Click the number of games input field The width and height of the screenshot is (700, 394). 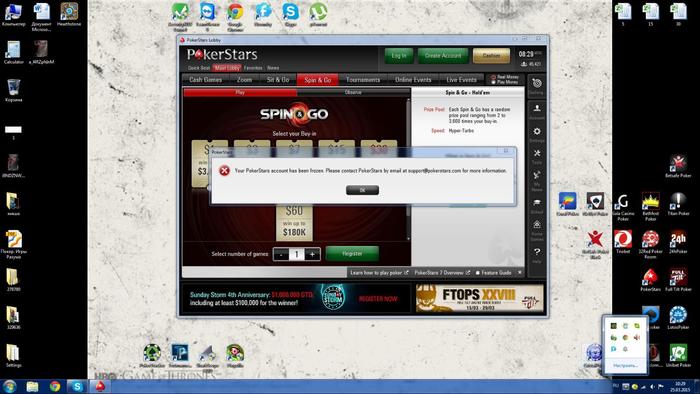point(296,254)
